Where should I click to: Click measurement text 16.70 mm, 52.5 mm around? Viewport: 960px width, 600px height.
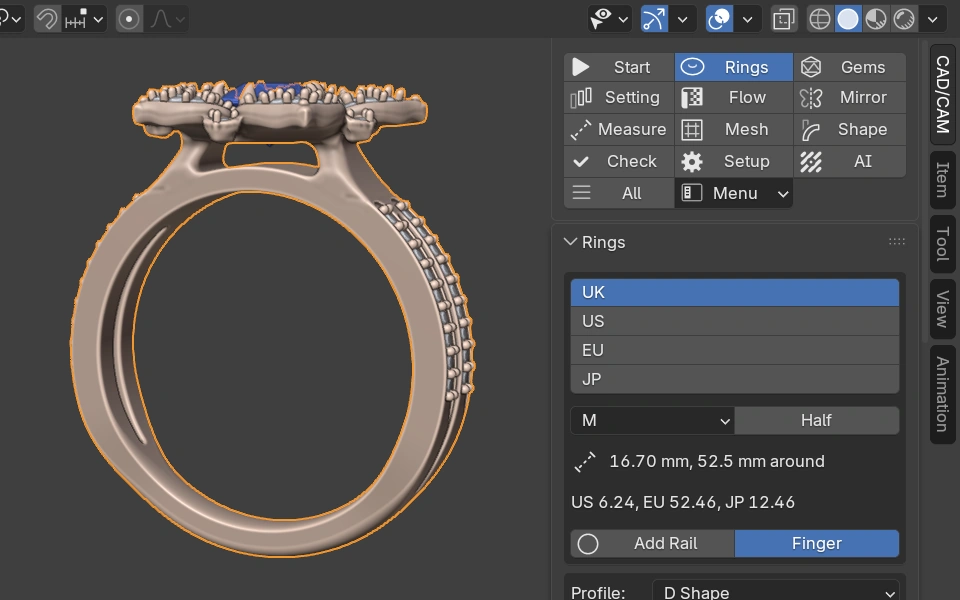coord(717,462)
